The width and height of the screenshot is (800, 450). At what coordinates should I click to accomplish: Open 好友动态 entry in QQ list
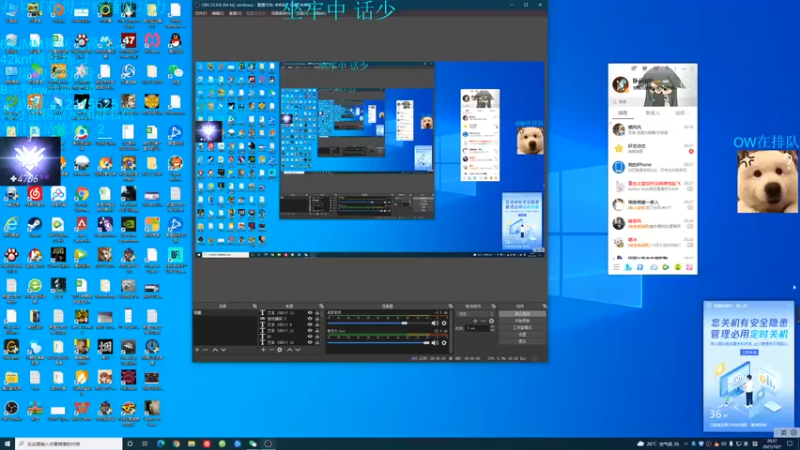coord(653,148)
